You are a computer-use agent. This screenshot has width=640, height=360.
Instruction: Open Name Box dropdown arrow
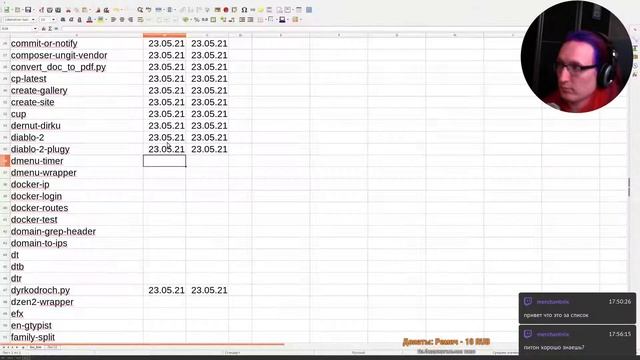point(35,29)
